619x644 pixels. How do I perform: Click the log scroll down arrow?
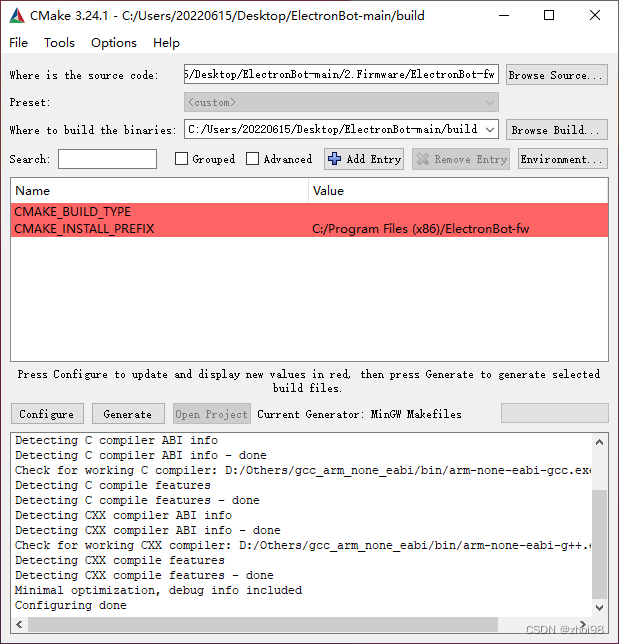(x=599, y=607)
